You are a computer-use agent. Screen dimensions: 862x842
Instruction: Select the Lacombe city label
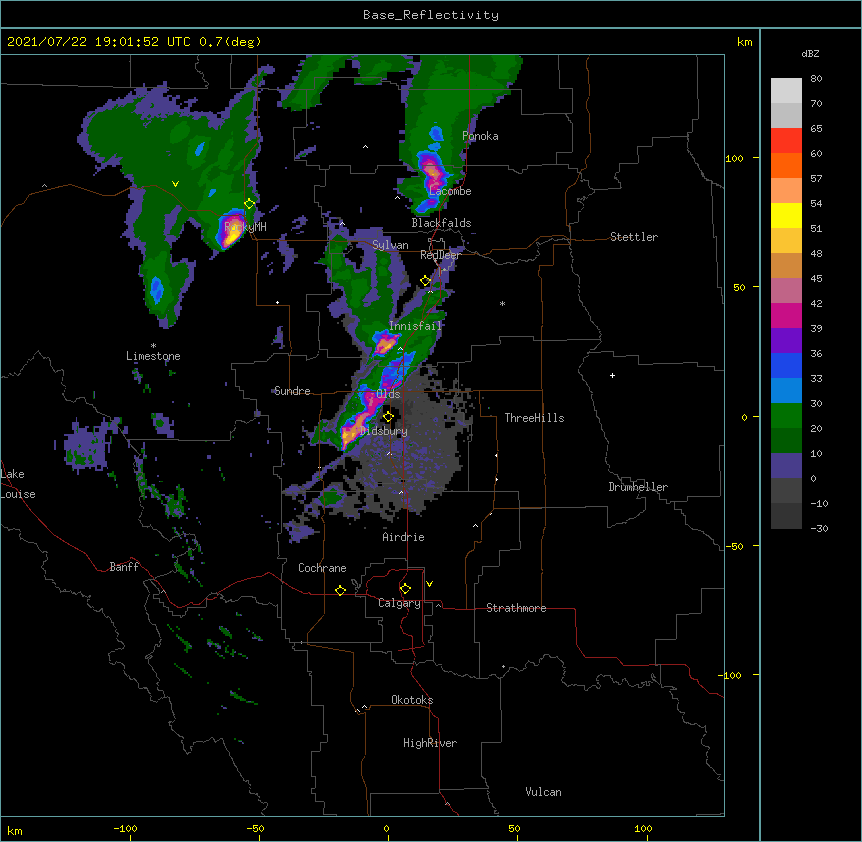pyautogui.click(x=450, y=191)
